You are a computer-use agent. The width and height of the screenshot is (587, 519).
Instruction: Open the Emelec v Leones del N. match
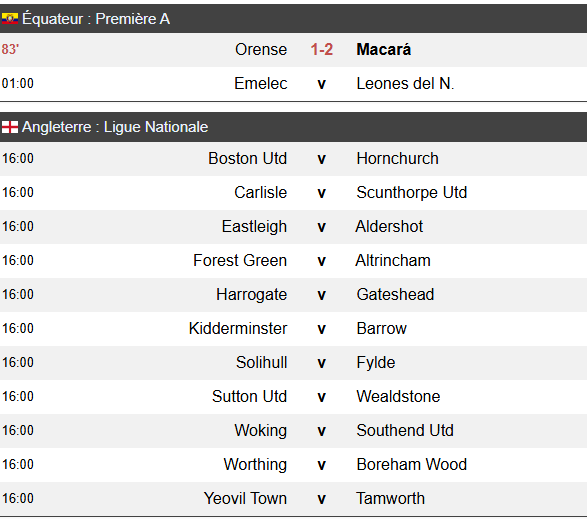(294, 84)
